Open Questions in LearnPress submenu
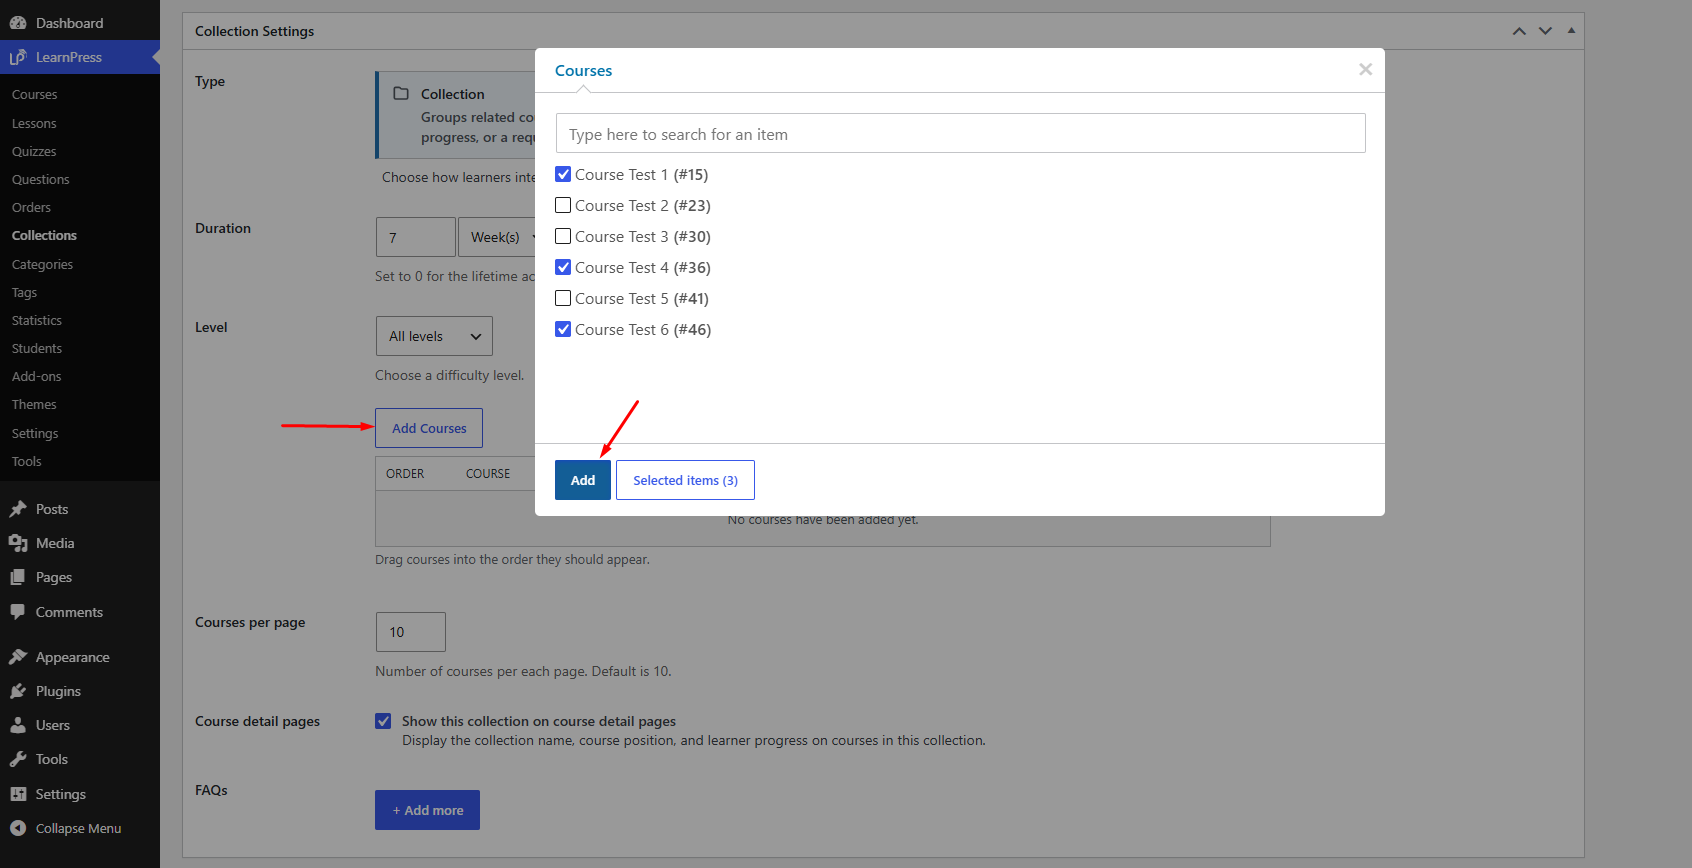Viewport: 1692px width, 868px height. (x=41, y=179)
